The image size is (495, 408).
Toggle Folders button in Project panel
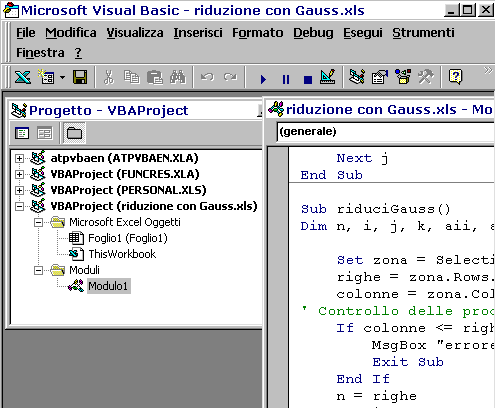(74, 133)
